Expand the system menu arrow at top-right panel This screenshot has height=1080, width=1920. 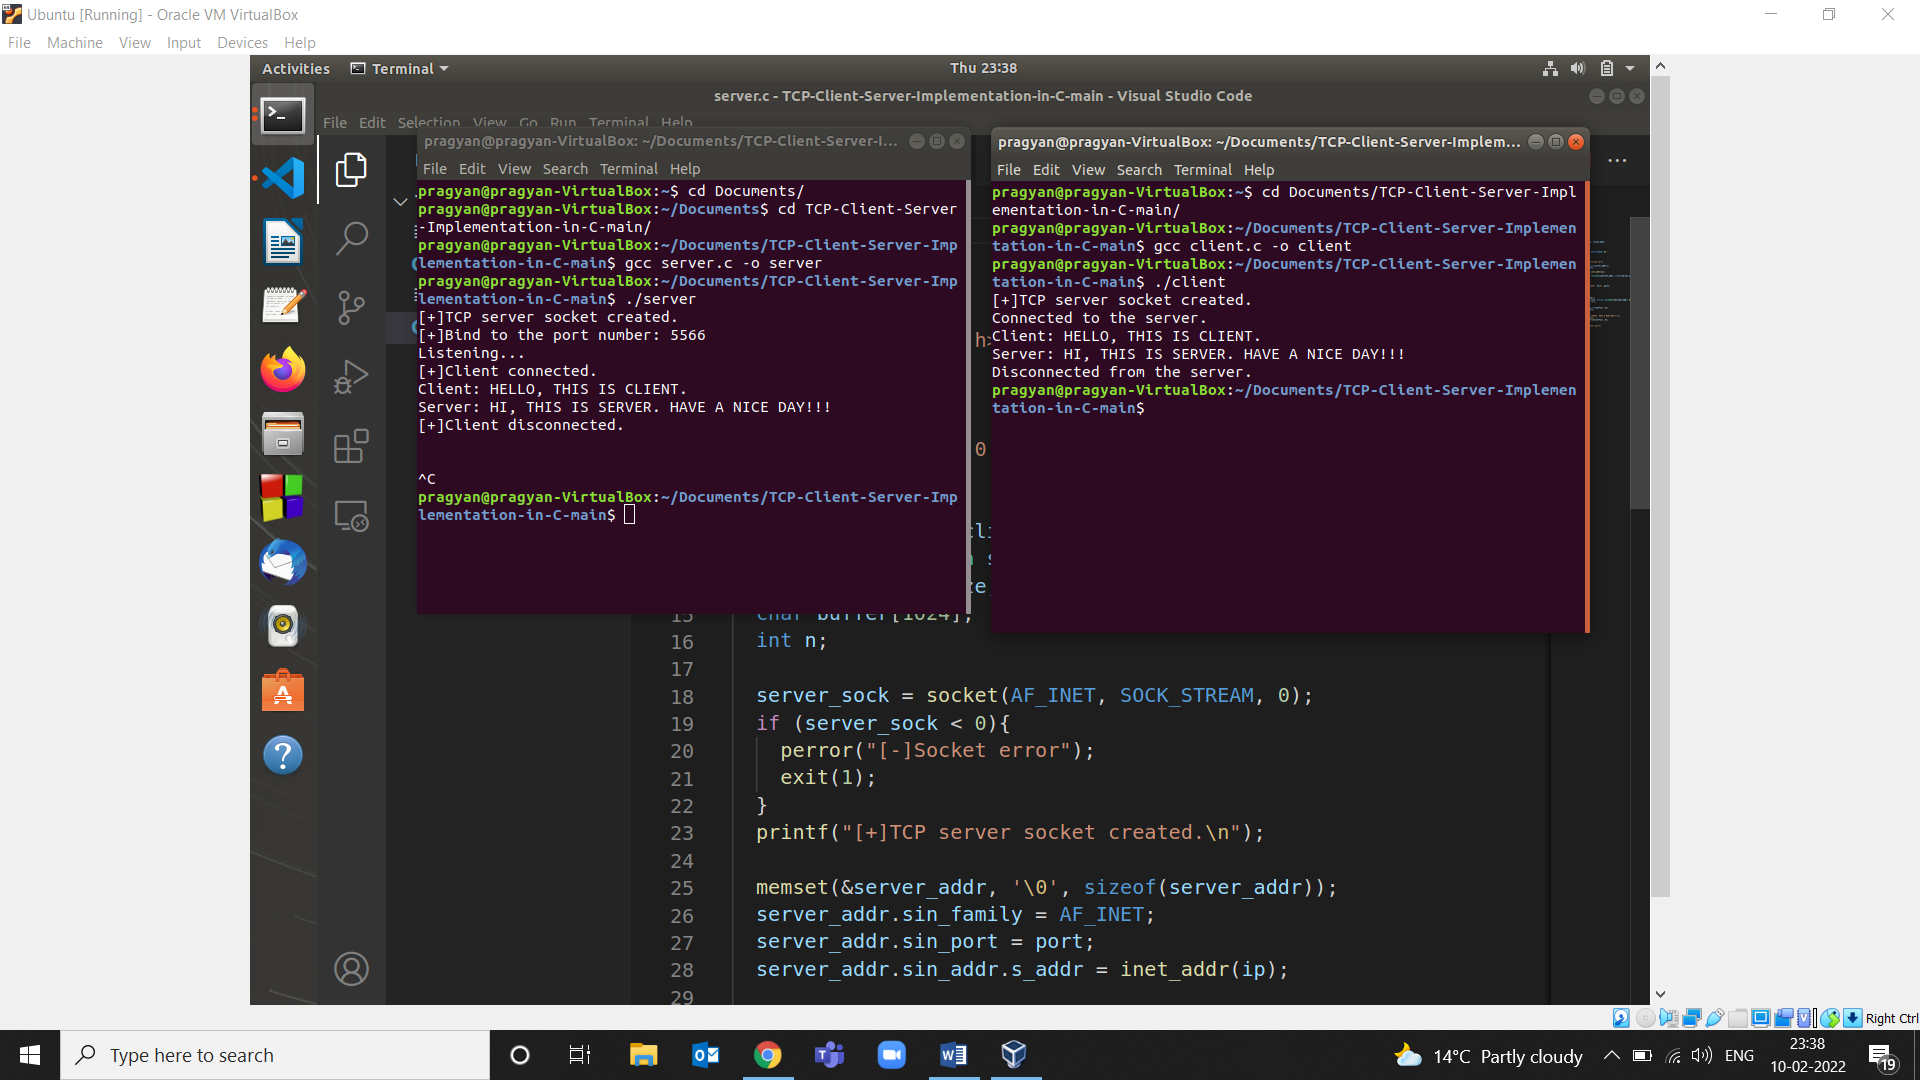(x=1629, y=68)
